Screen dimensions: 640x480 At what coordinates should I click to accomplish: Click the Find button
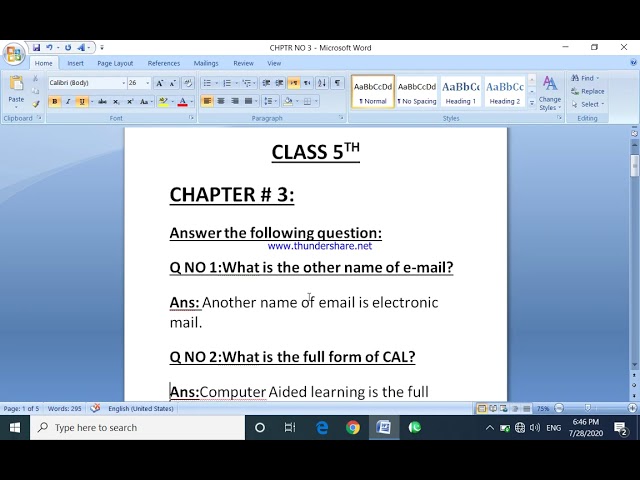585,78
